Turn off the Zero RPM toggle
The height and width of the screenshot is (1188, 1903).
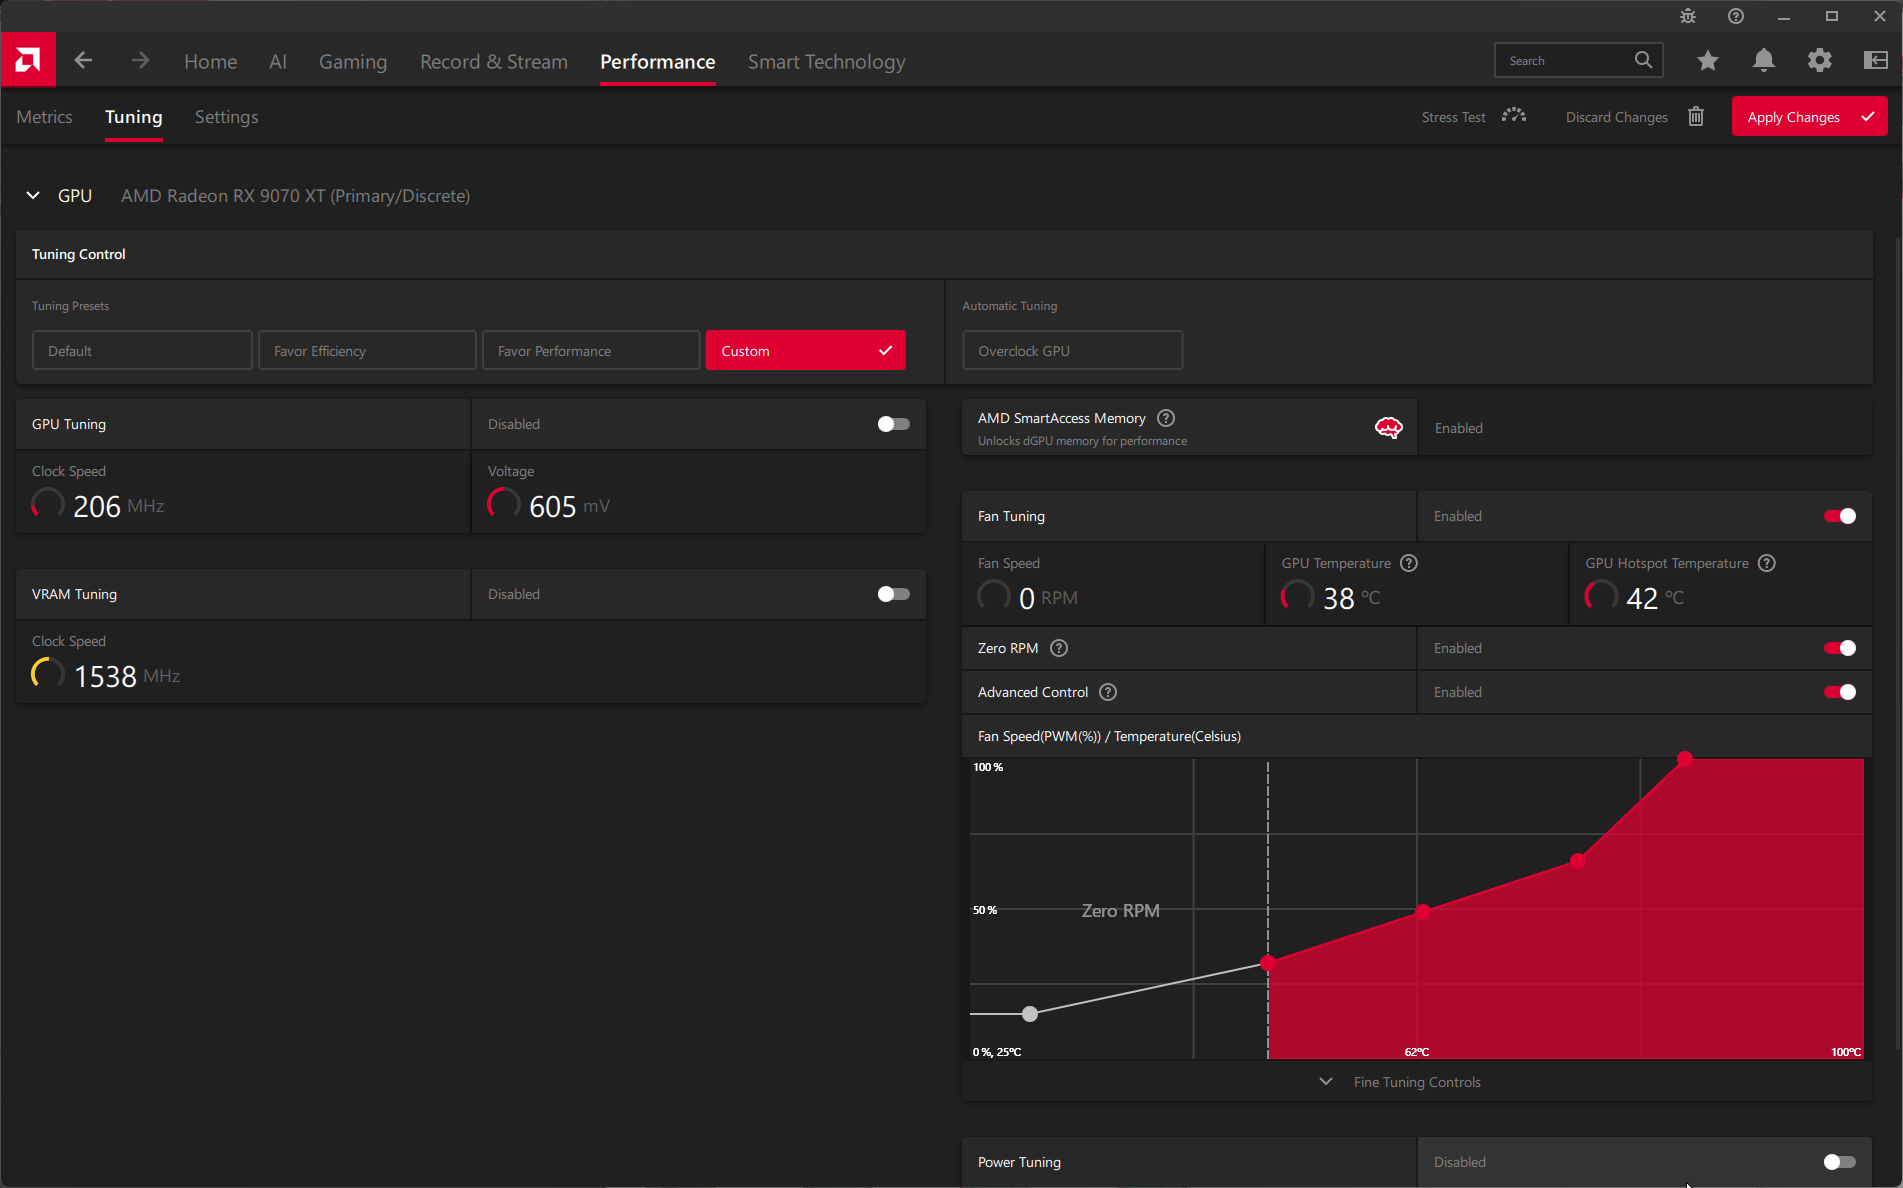(1840, 648)
